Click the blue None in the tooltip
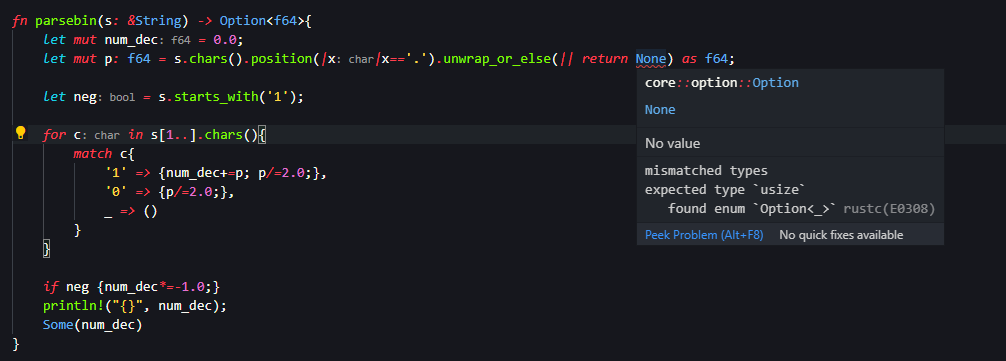The width and height of the screenshot is (1006, 361). 660,110
